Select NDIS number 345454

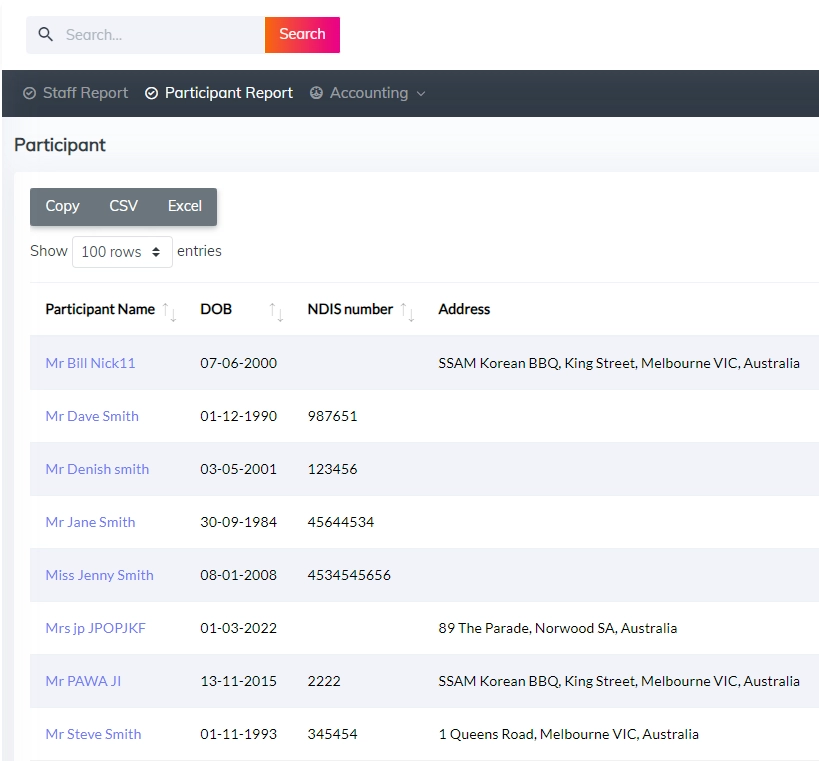tap(333, 734)
